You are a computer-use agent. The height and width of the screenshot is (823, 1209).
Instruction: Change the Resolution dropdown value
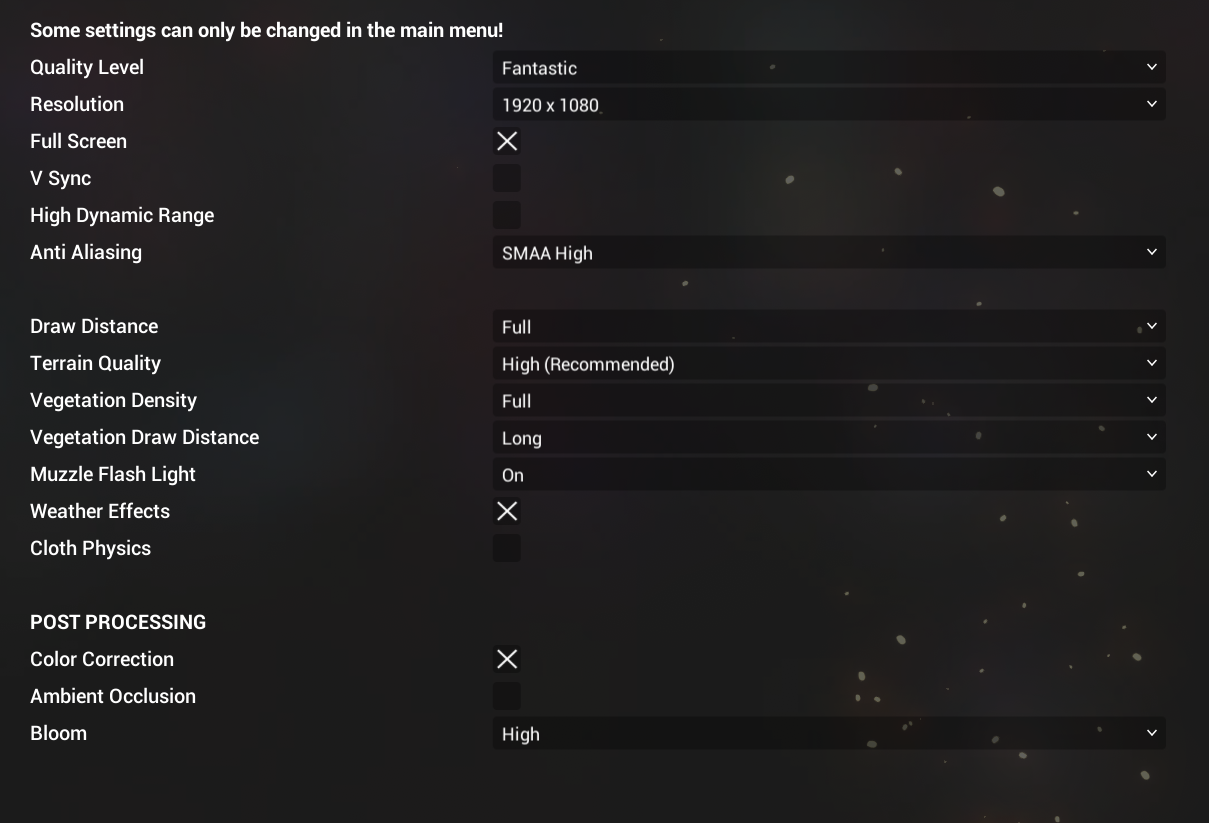[828, 105]
